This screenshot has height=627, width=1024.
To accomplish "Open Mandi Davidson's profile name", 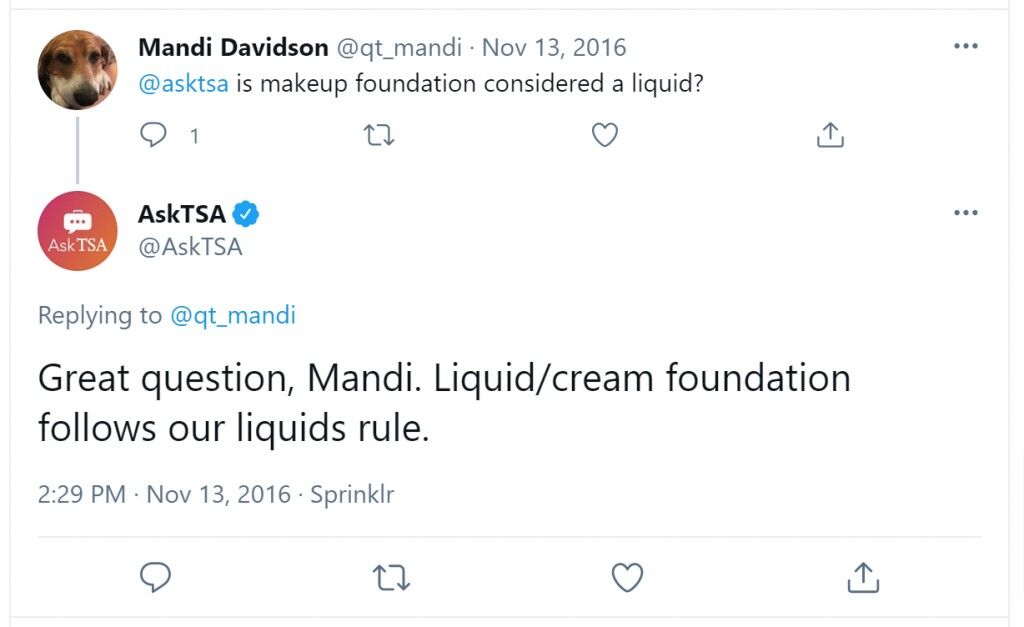I will click(x=233, y=47).
